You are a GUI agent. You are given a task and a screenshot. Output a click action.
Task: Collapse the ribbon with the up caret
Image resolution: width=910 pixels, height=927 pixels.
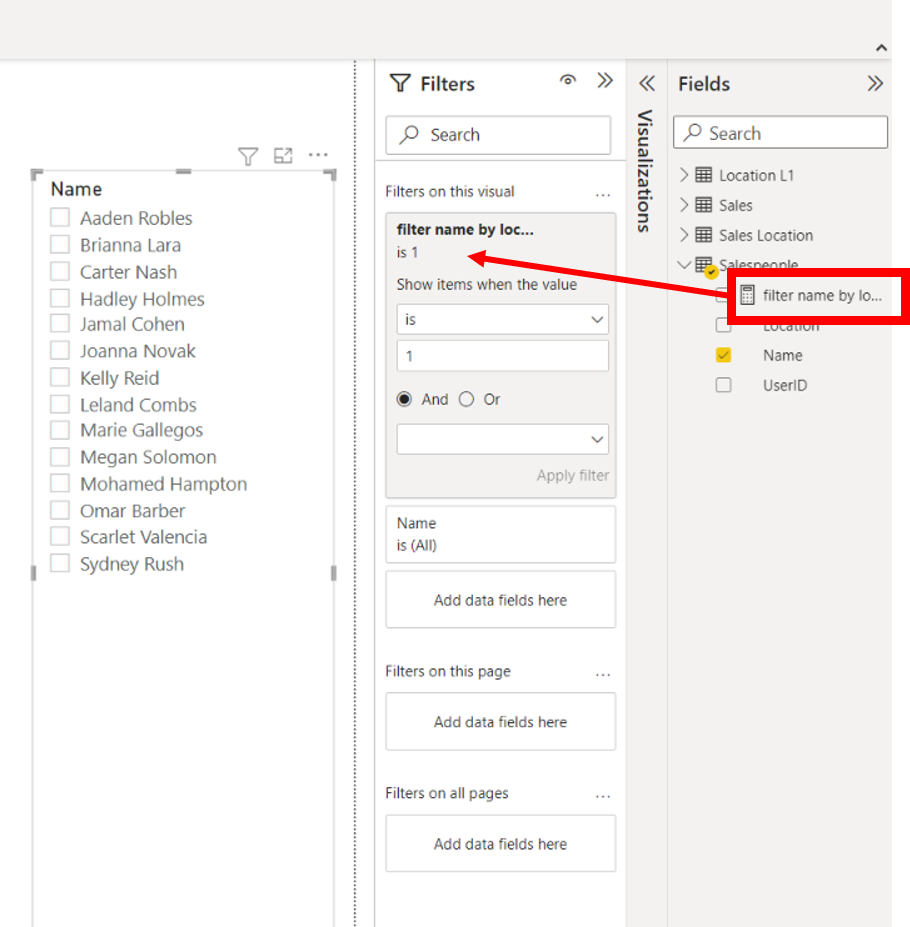[881, 48]
